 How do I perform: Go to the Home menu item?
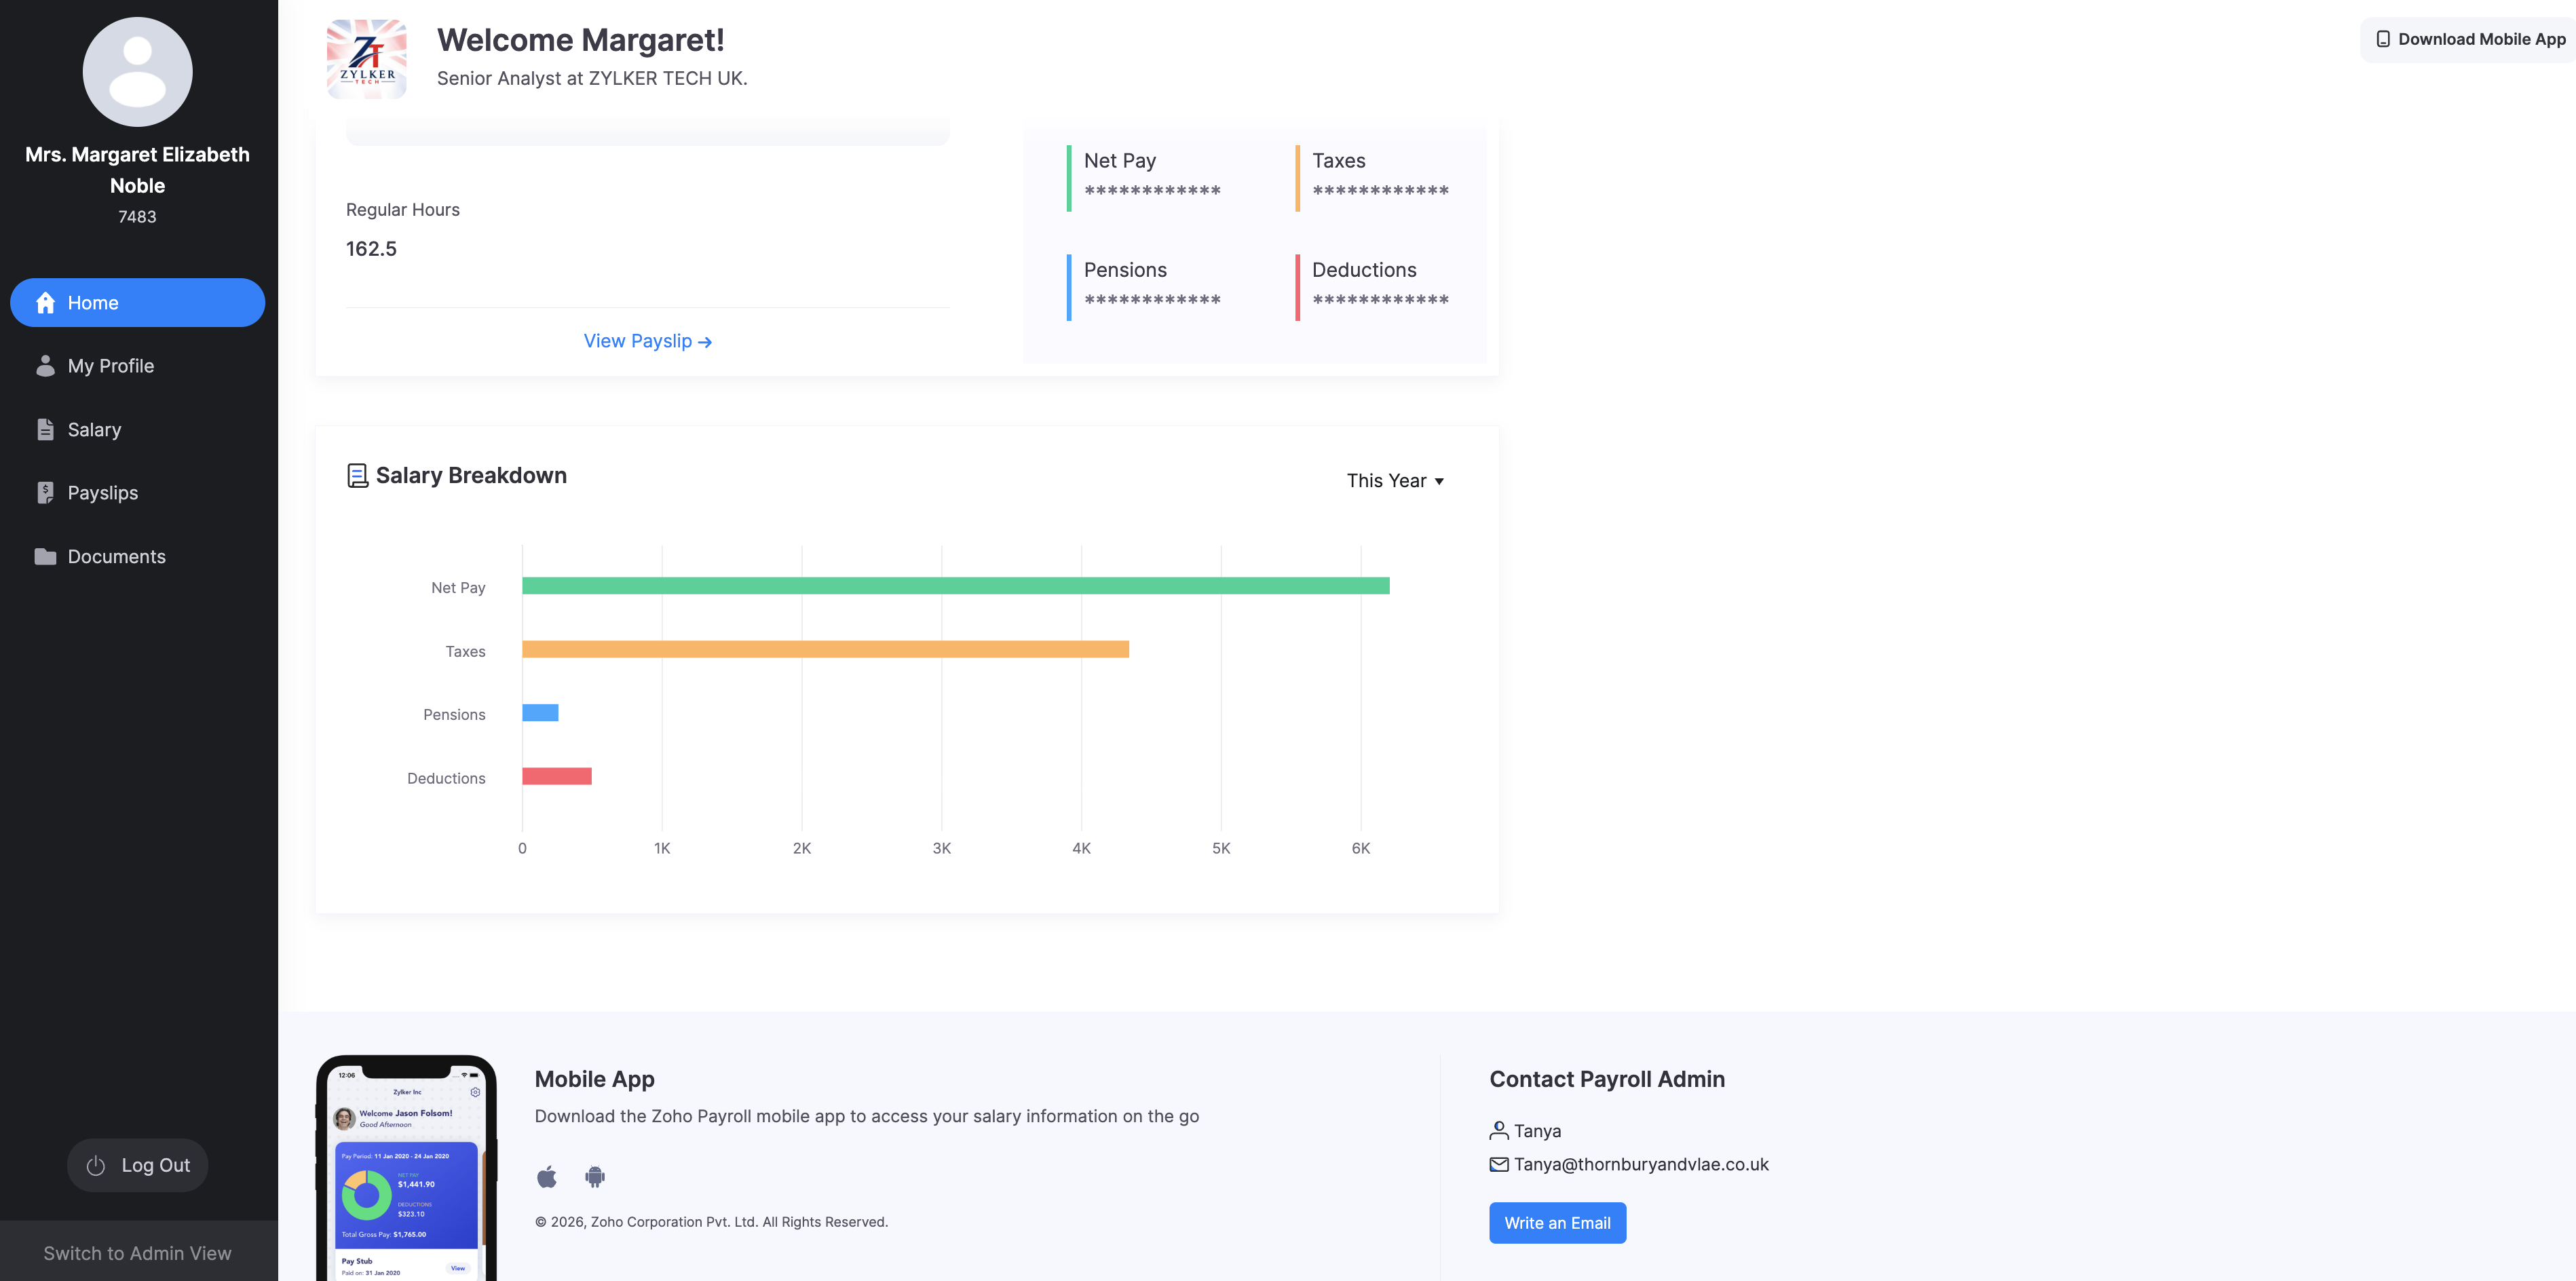[137, 303]
